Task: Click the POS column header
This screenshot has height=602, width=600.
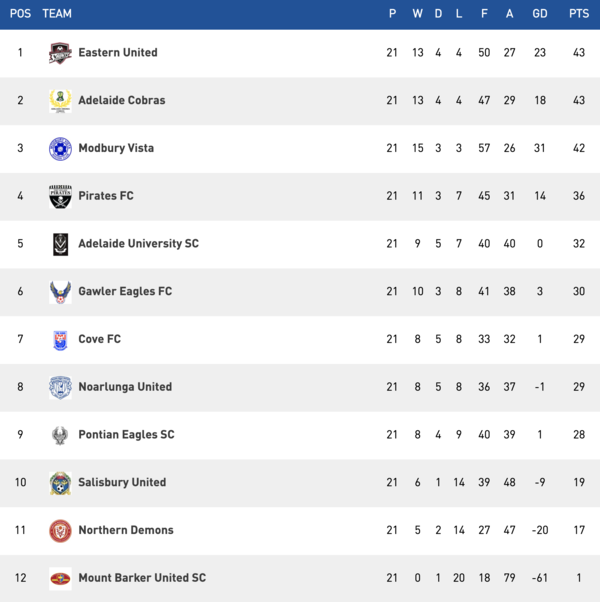Action: [20, 14]
